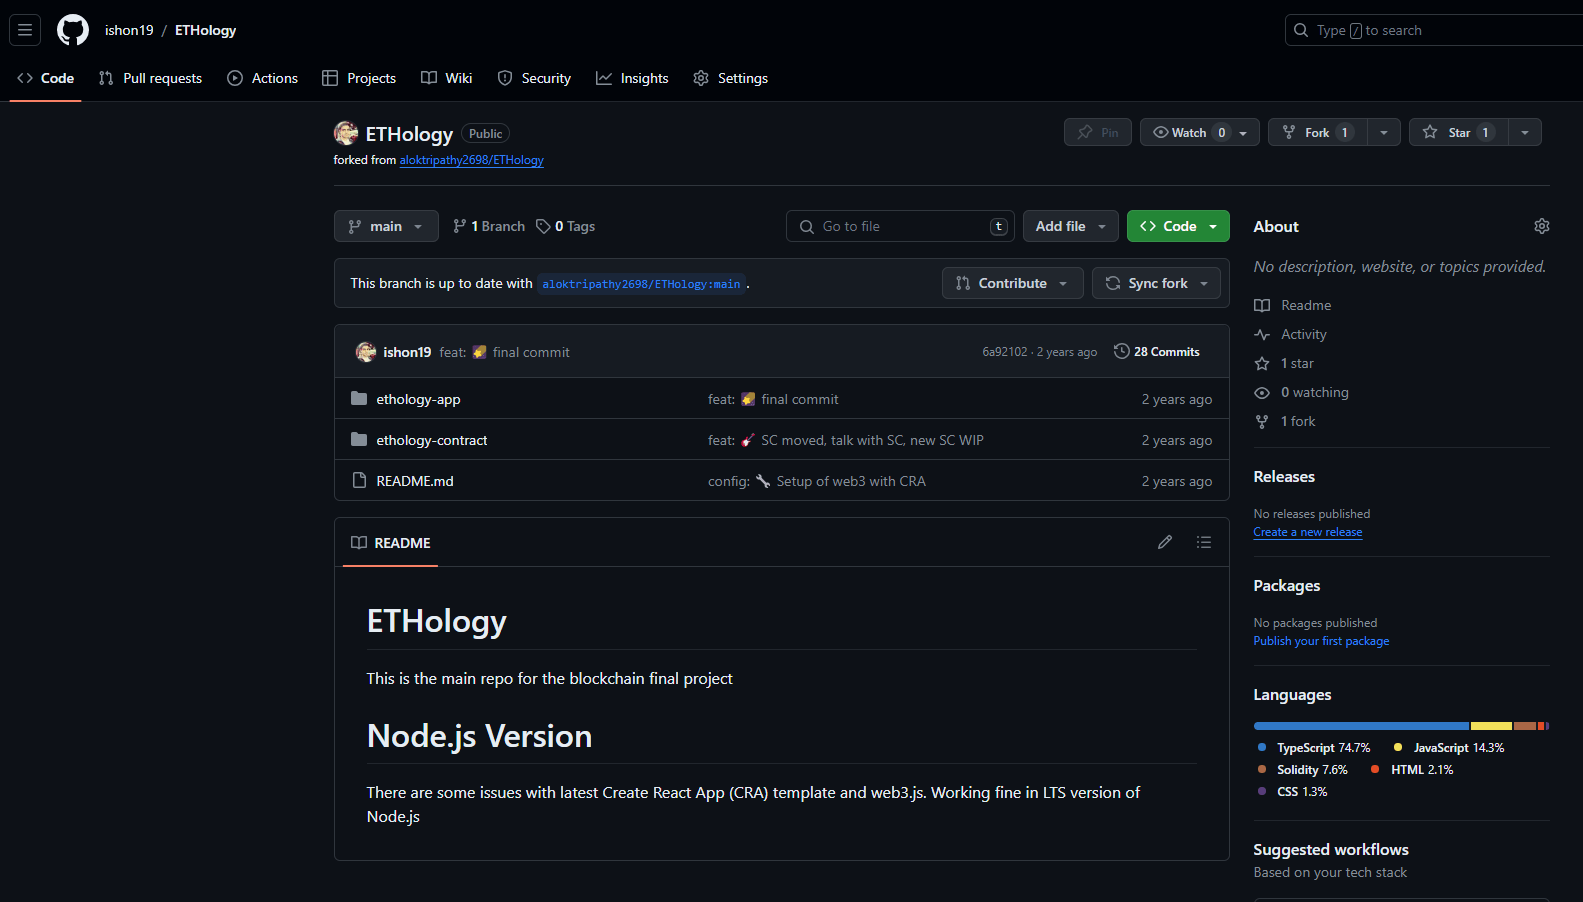Open the HTML 2.1% language link
The width and height of the screenshot is (1583, 902).
(1412, 769)
